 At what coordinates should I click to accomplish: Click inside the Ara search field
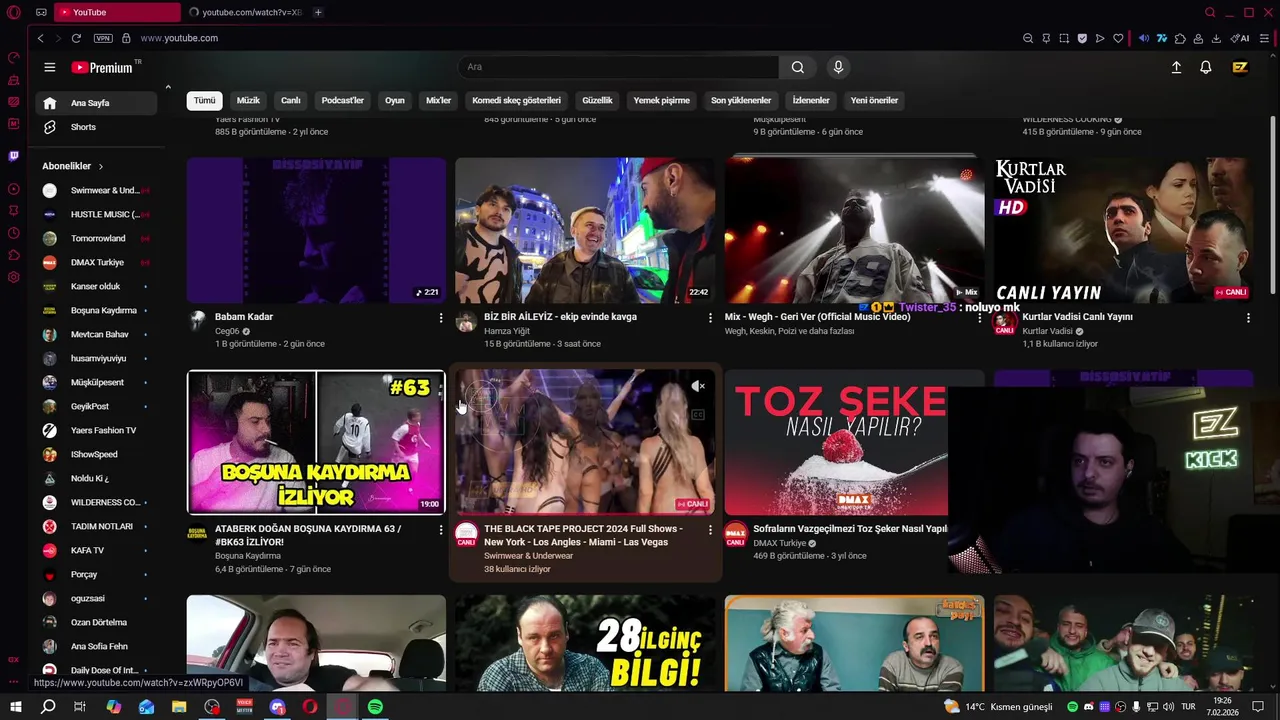pos(618,67)
